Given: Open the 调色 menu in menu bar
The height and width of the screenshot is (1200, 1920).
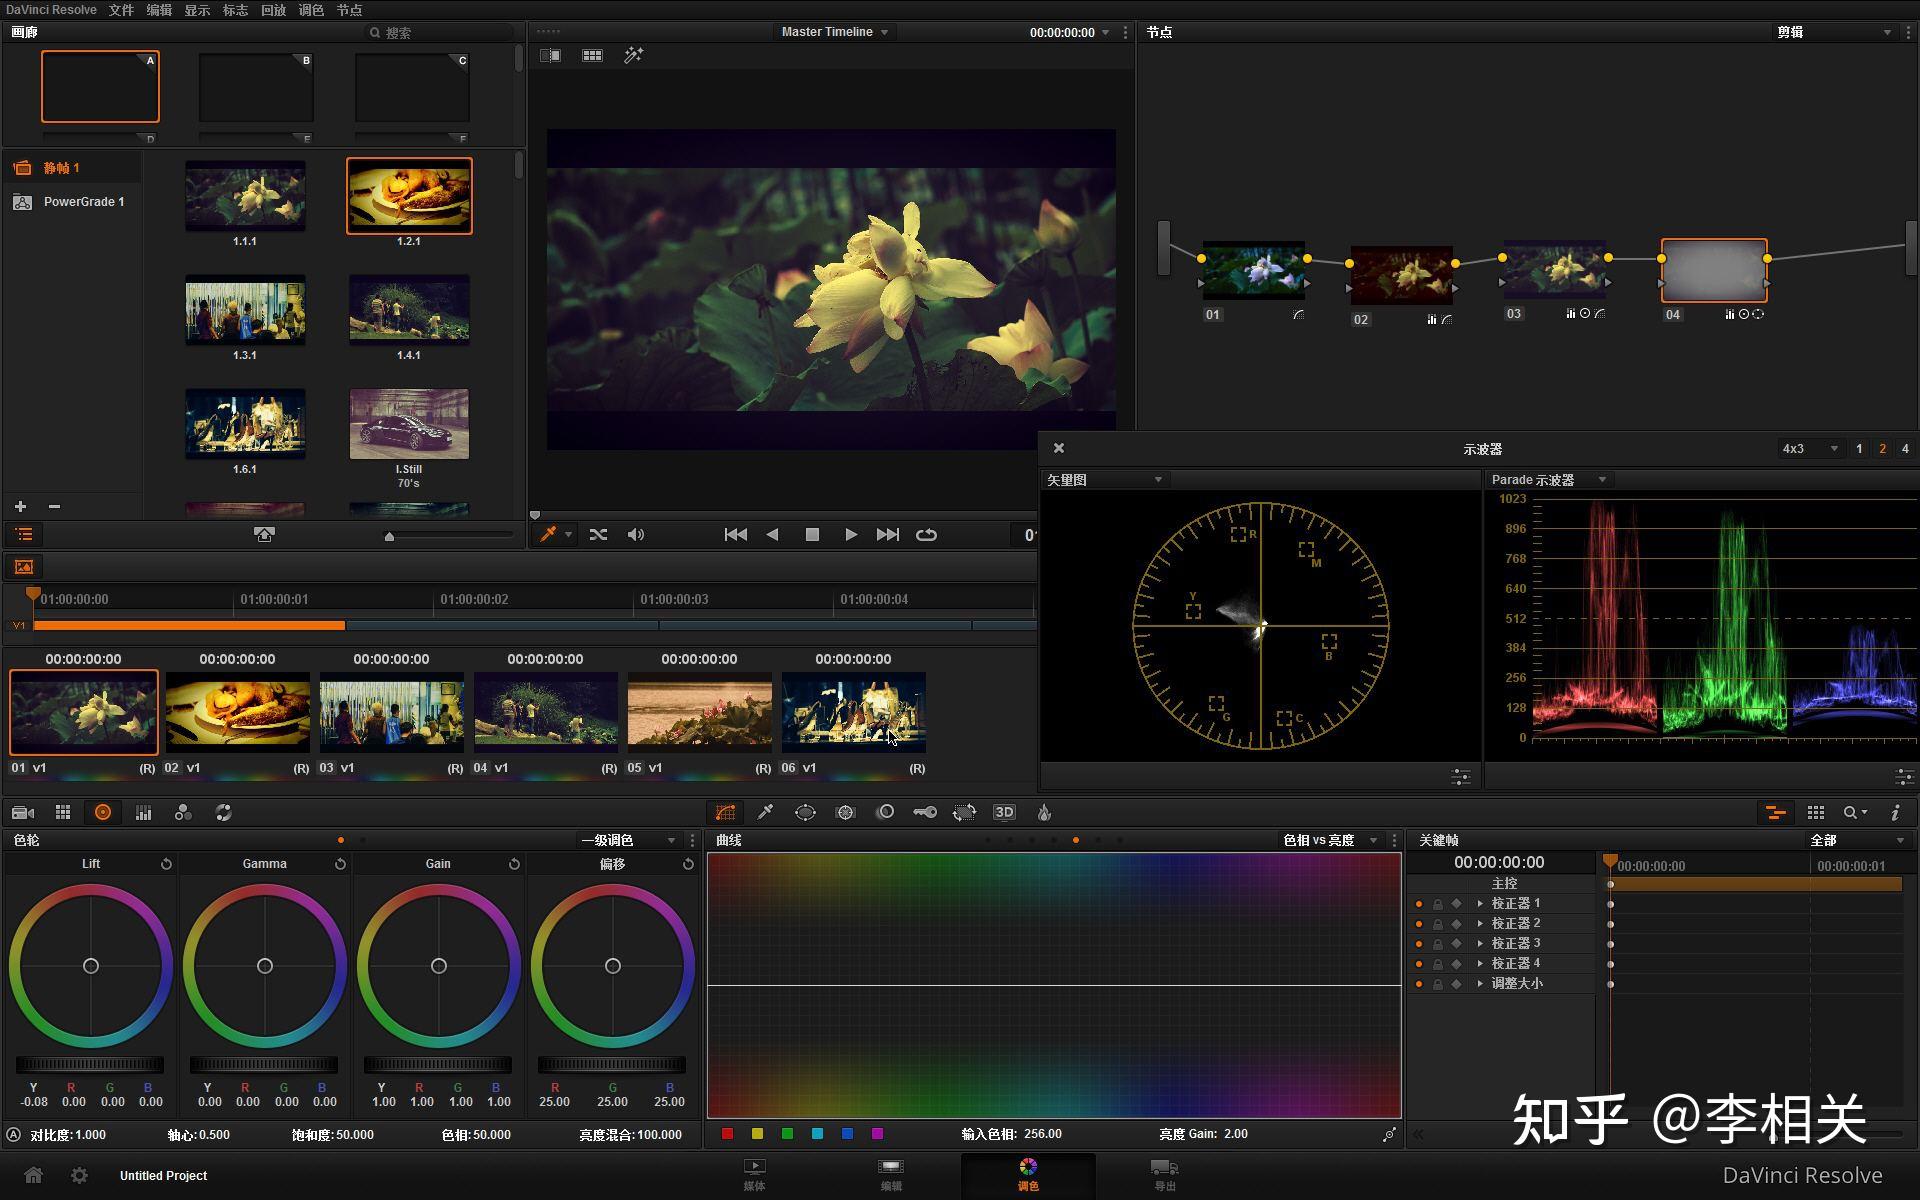Looking at the screenshot, I should (311, 10).
